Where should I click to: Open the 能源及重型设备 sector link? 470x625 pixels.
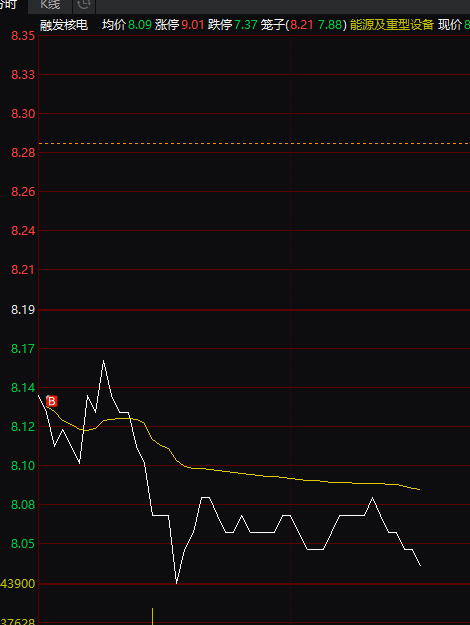click(x=391, y=25)
